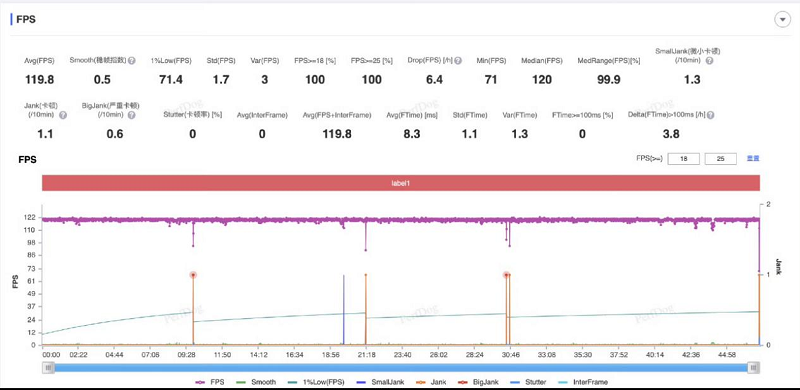Click the FPS threshold field showing 25
This screenshot has width=800, height=390.
(x=720, y=159)
